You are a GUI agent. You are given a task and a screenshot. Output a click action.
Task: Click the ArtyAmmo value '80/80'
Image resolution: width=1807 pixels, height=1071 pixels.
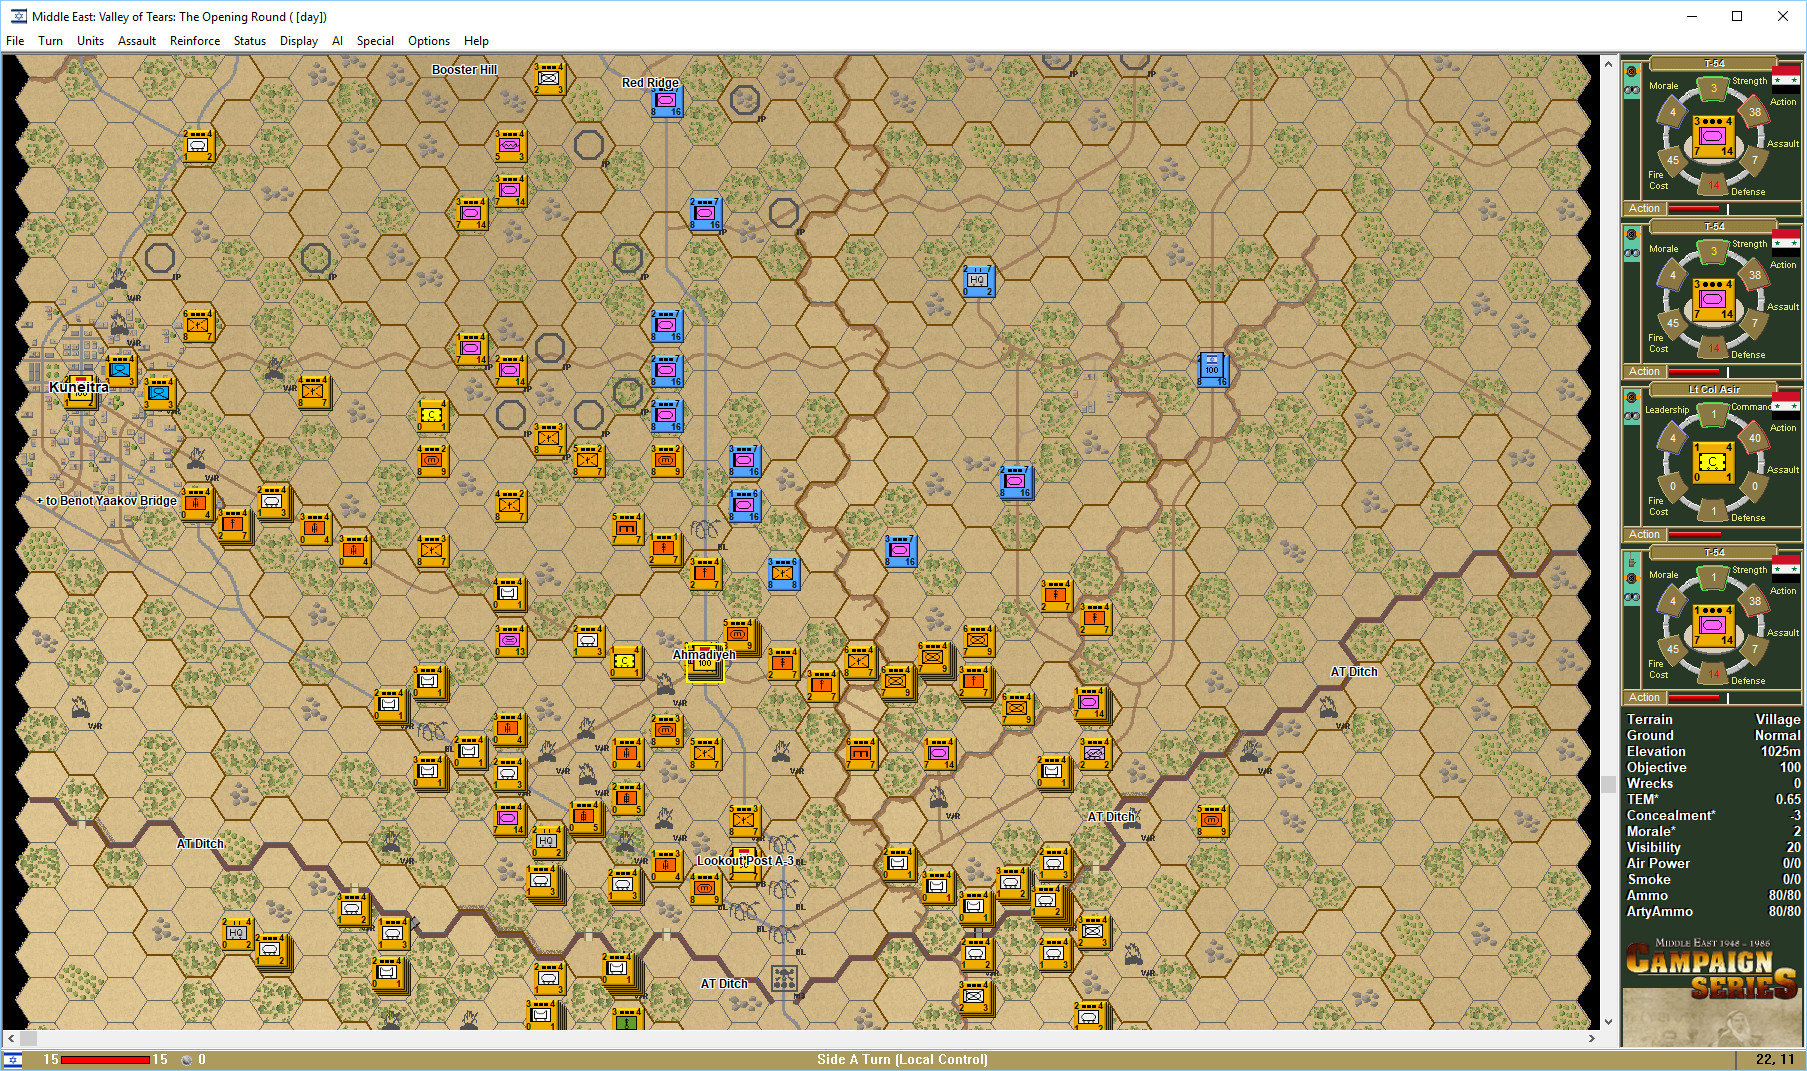click(x=1784, y=912)
